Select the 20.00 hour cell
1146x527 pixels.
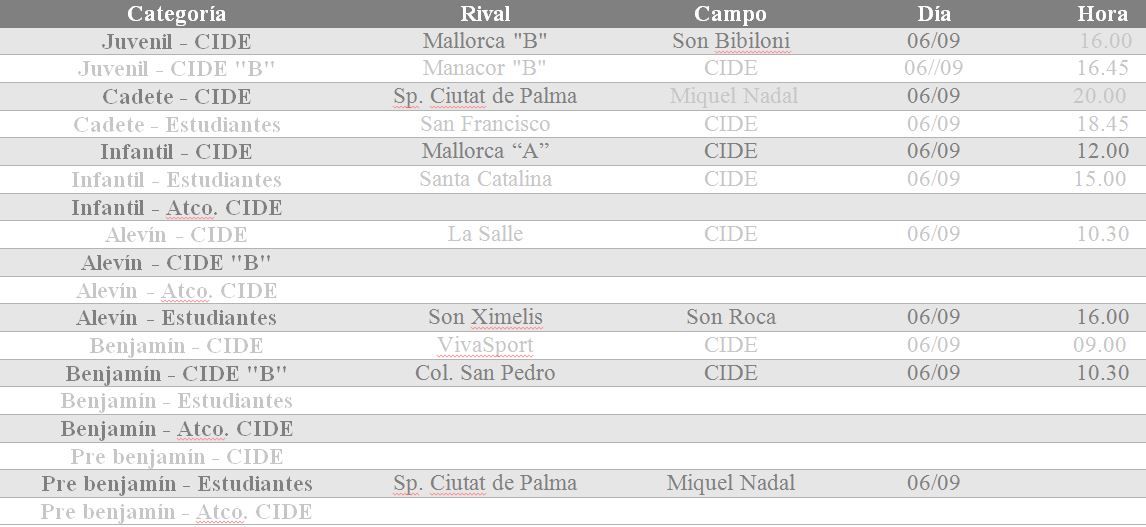coord(1099,97)
